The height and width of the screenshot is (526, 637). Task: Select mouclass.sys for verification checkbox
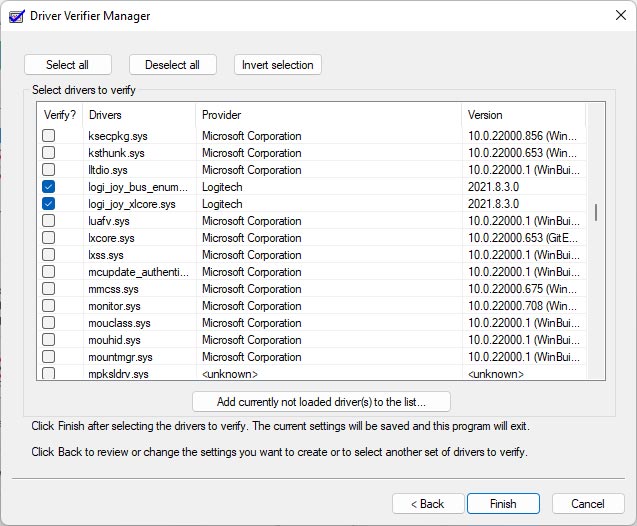click(48, 323)
